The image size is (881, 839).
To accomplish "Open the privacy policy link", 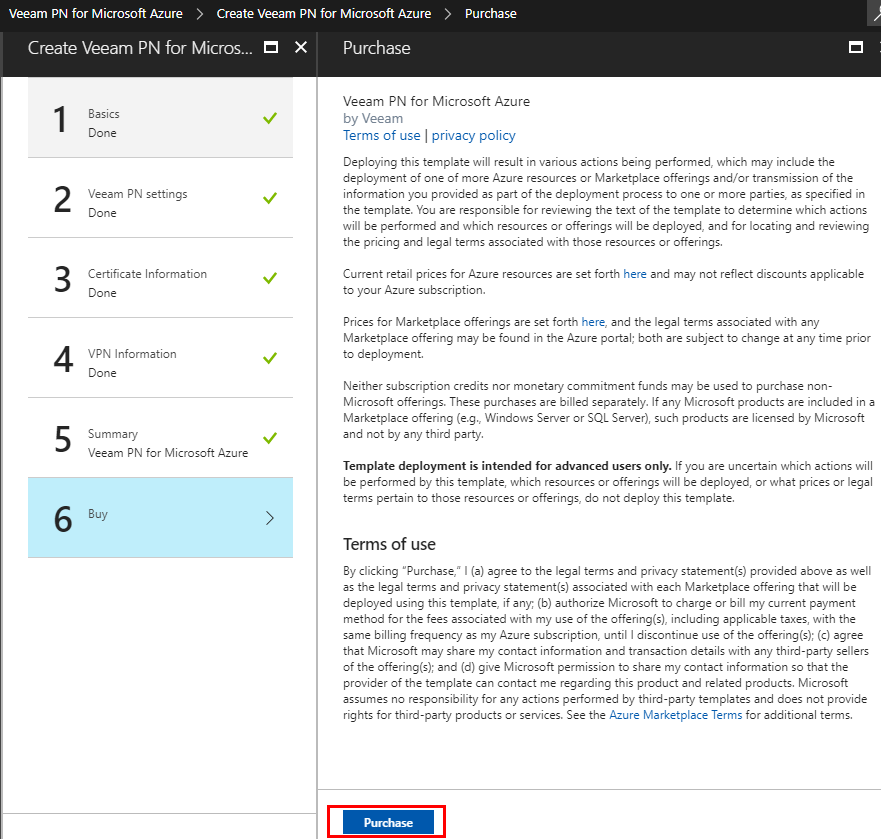I will click(473, 135).
